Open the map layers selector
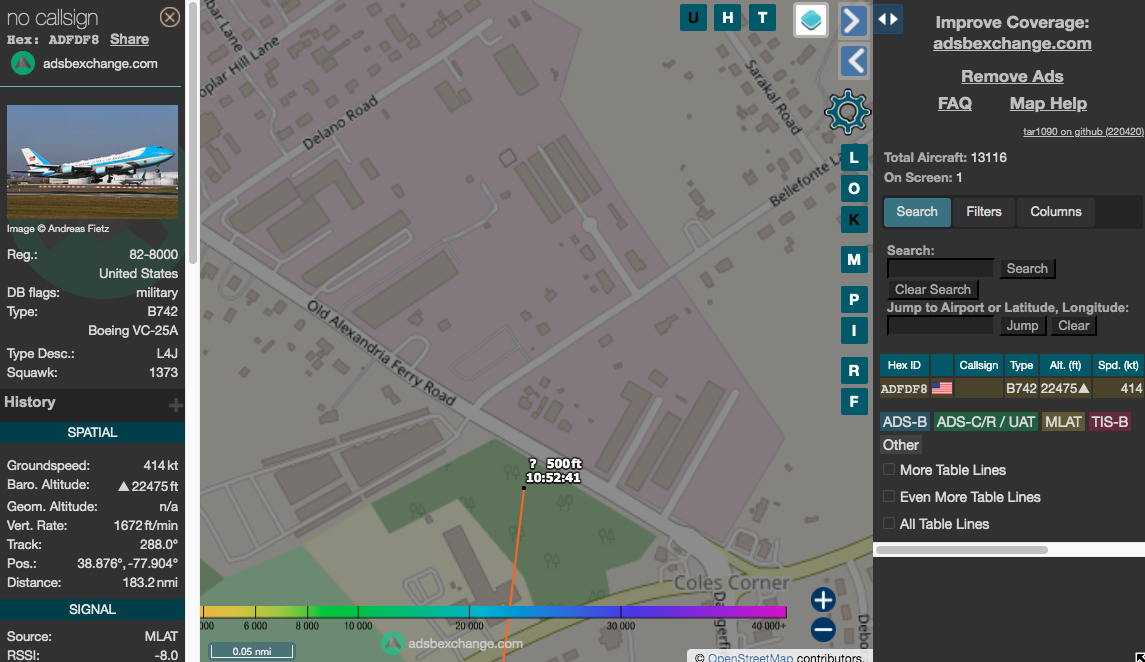Screen dimensions: 1145x662 pos(811,20)
